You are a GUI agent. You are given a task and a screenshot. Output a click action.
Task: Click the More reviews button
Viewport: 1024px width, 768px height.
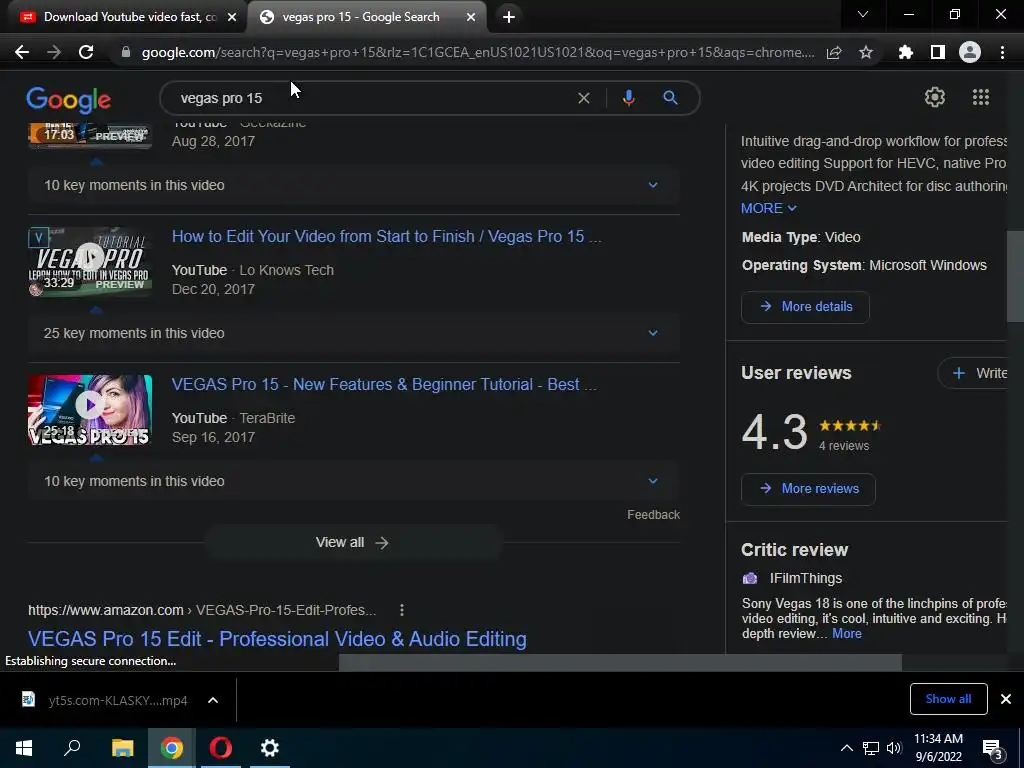(x=808, y=488)
